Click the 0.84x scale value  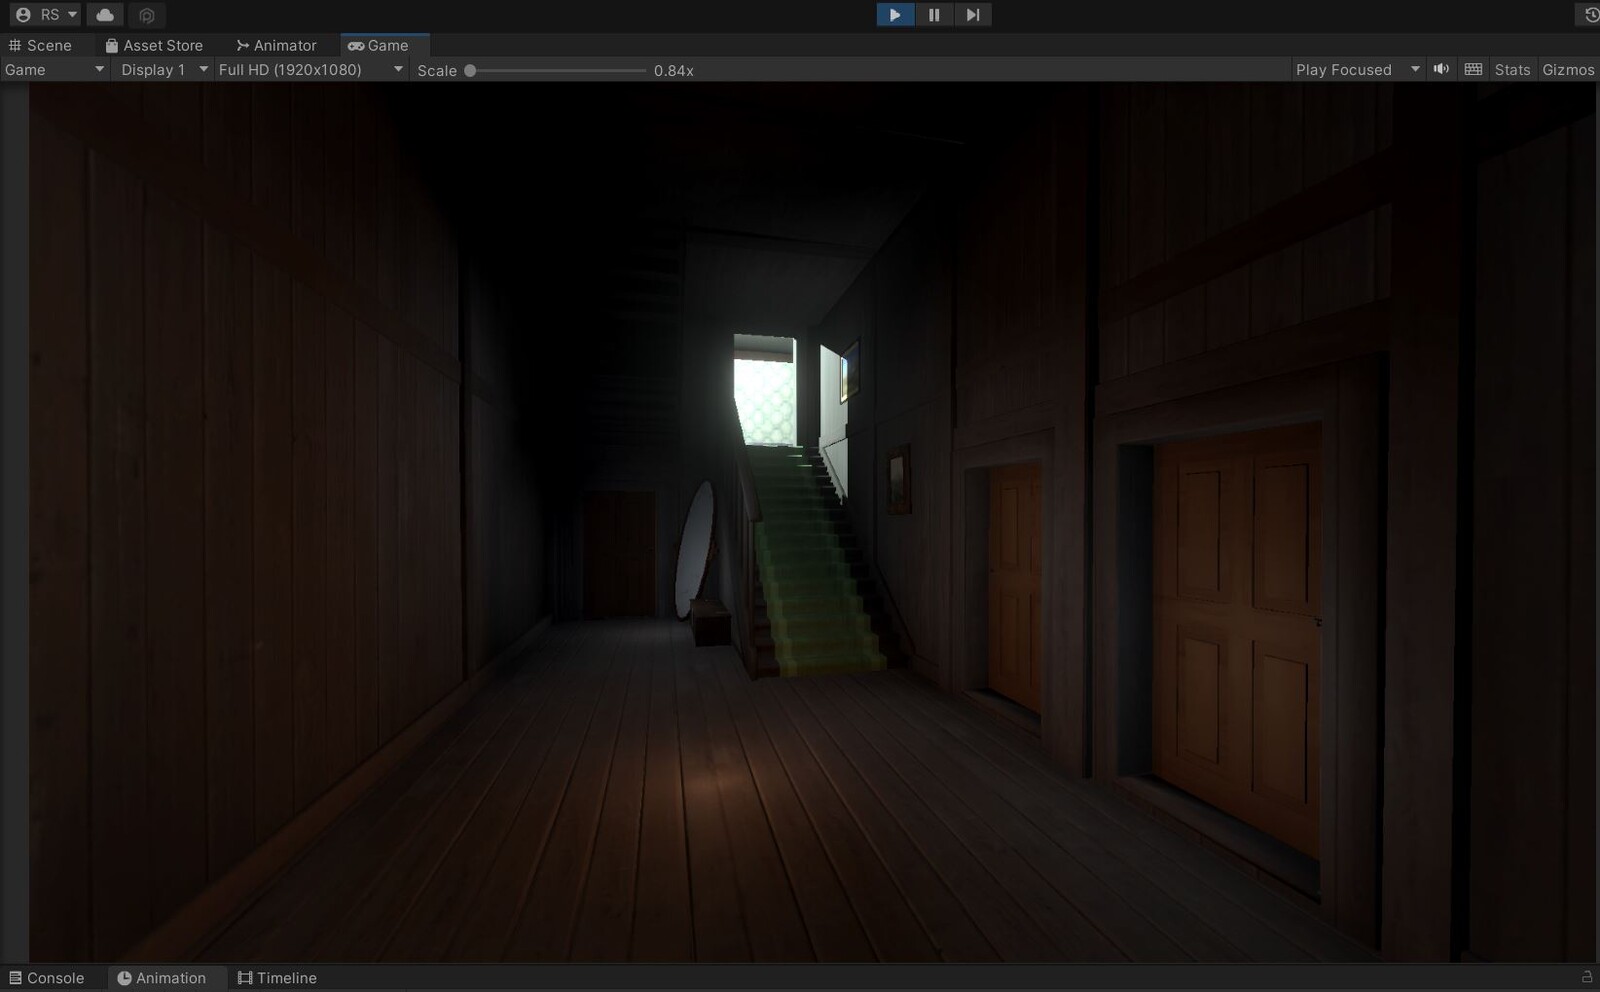click(674, 70)
